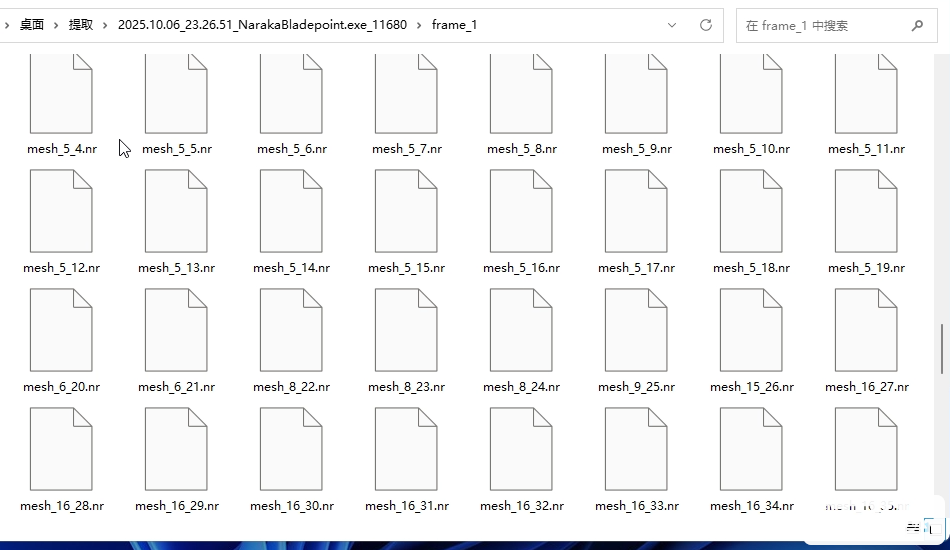The width and height of the screenshot is (950, 550).
Task: Refresh the frame_1 folder view
Action: coord(706,25)
